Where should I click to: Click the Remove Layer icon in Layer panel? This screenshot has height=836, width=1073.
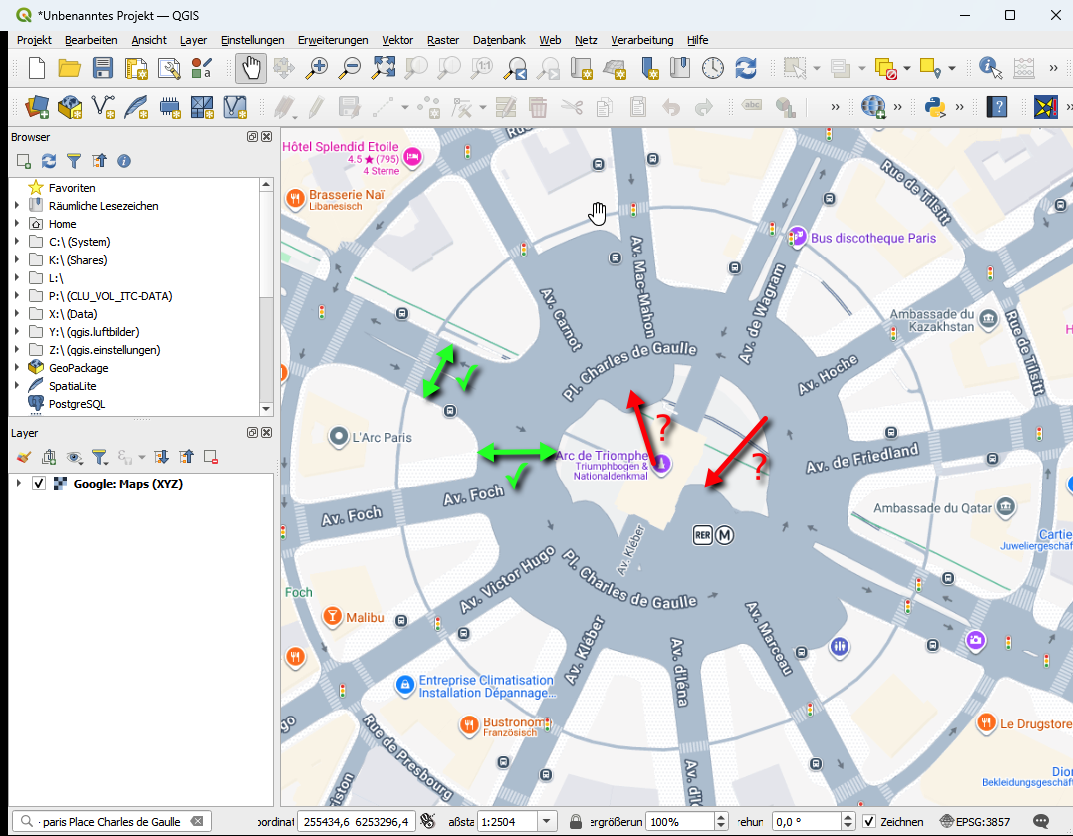pyautogui.click(x=211, y=457)
